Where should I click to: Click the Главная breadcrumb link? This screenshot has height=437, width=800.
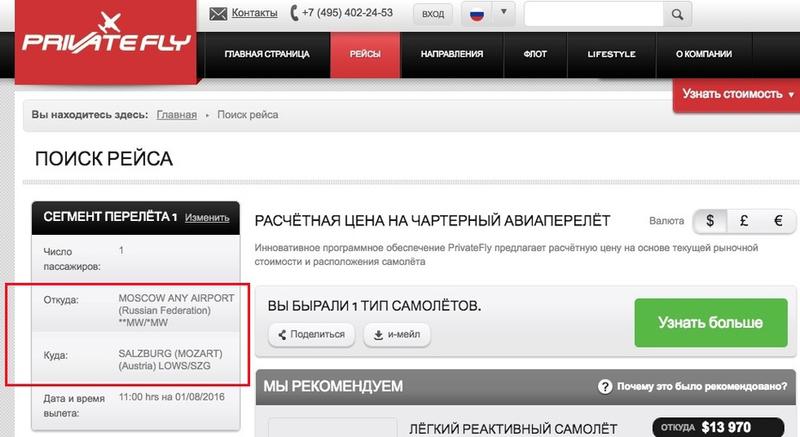177,115
